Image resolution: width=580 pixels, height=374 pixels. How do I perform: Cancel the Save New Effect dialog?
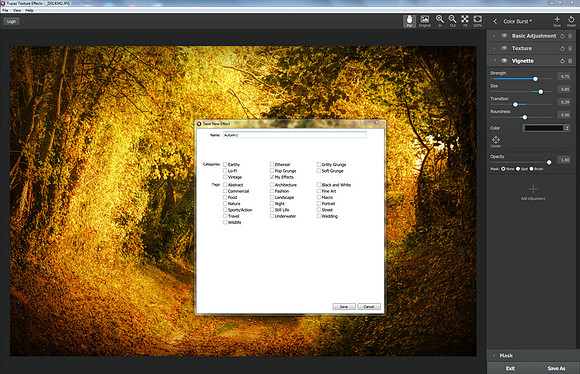(369, 307)
